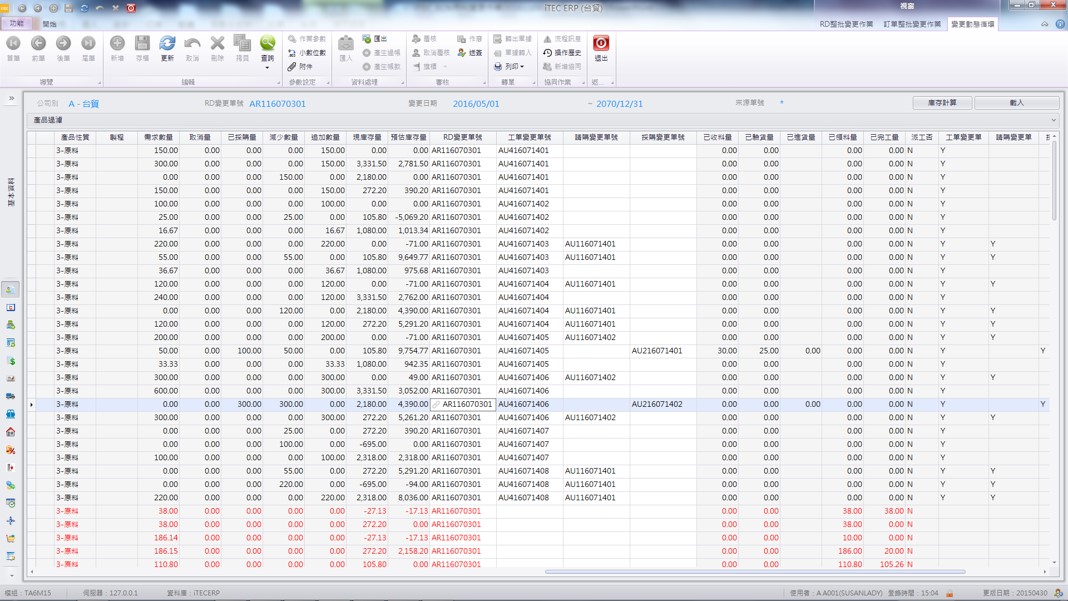Click the 小數位數 decimal places option
Image resolution: width=1068 pixels, height=601 pixels.
[307, 53]
